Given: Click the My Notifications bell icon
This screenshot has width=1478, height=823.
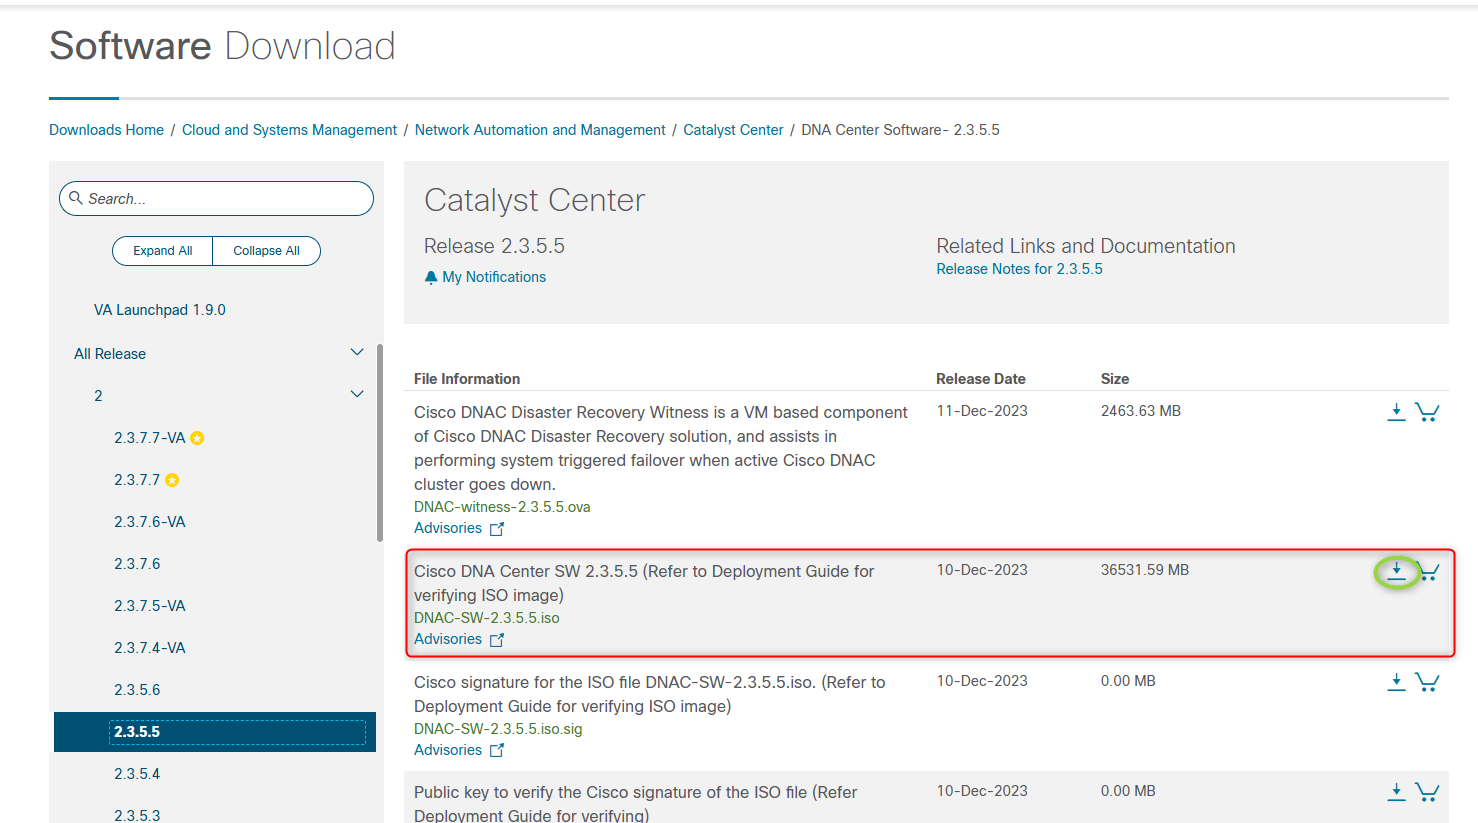Looking at the screenshot, I should click(x=431, y=277).
